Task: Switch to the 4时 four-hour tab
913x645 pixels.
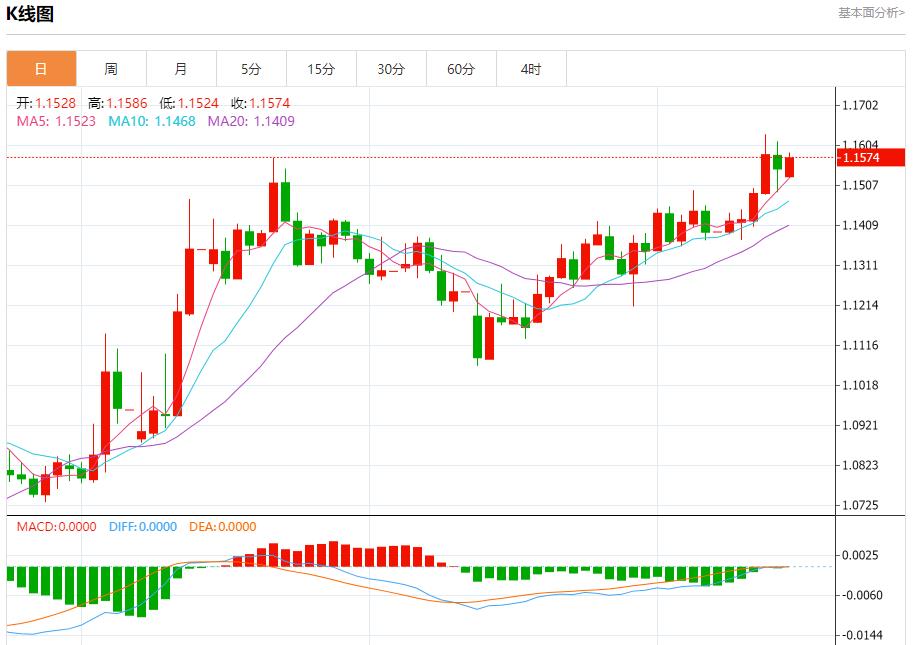Action: click(x=531, y=69)
